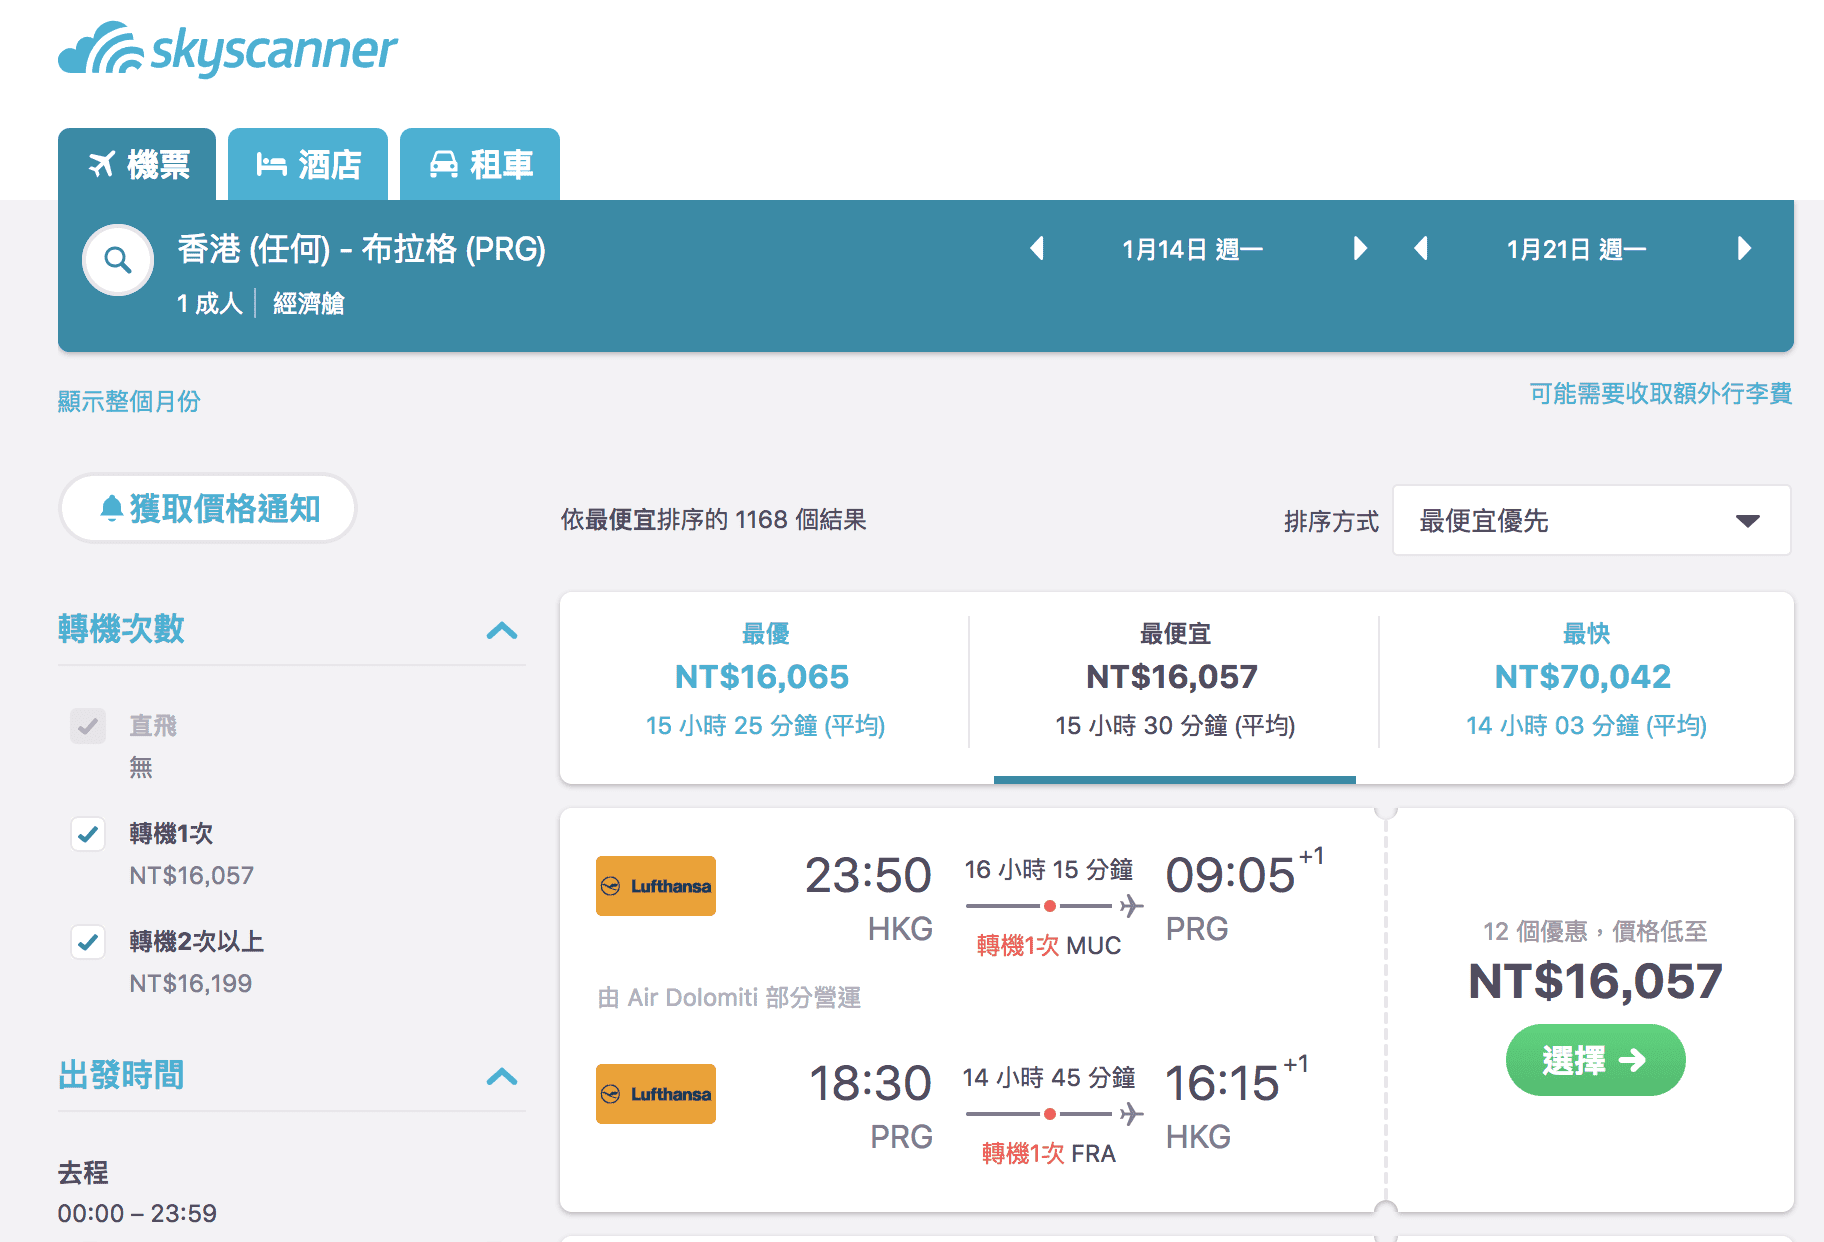Collapse the 出發時間 filter section
The width and height of the screenshot is (1824, 1242).
pos(502,1076)
